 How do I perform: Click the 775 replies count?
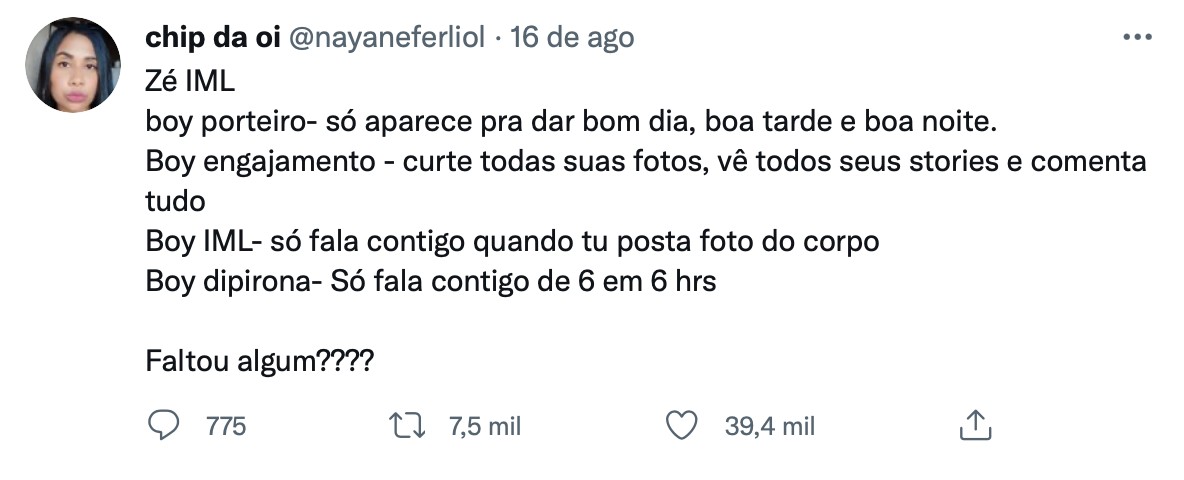[226, 427]
